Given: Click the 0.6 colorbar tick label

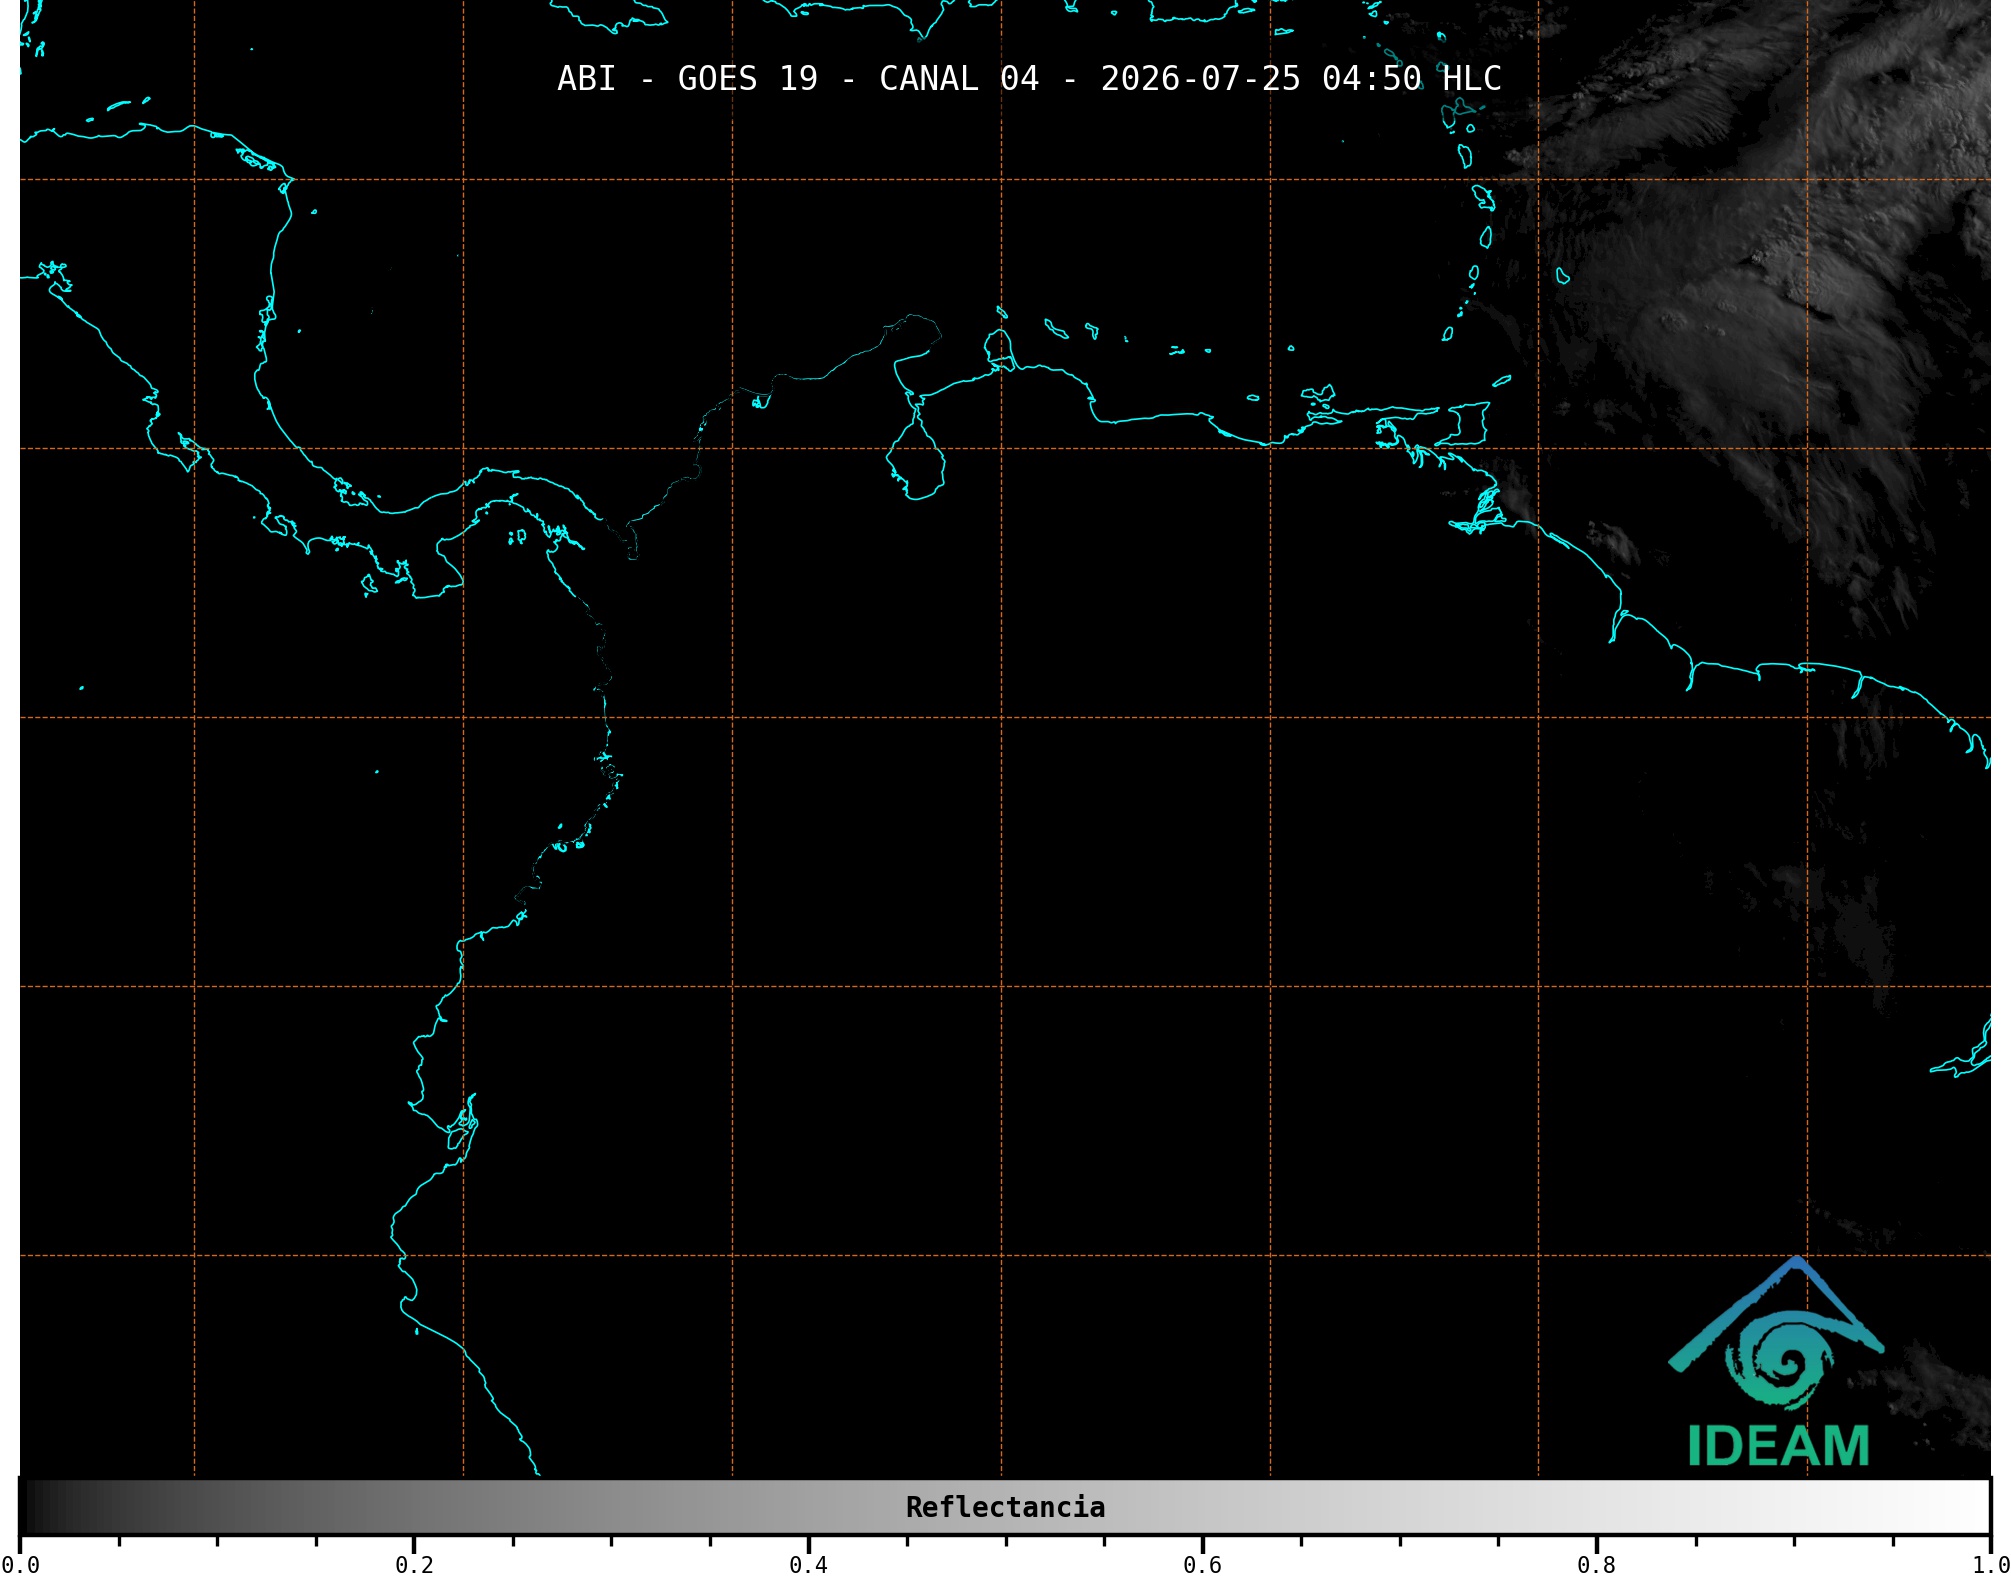Looking at the screenshot, I should 1202,1565.
